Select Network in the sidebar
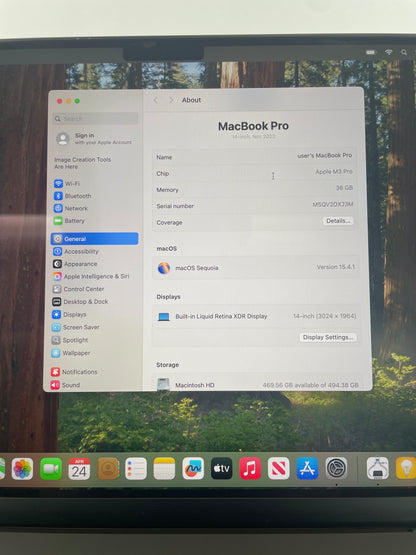 tap(71, 208)
